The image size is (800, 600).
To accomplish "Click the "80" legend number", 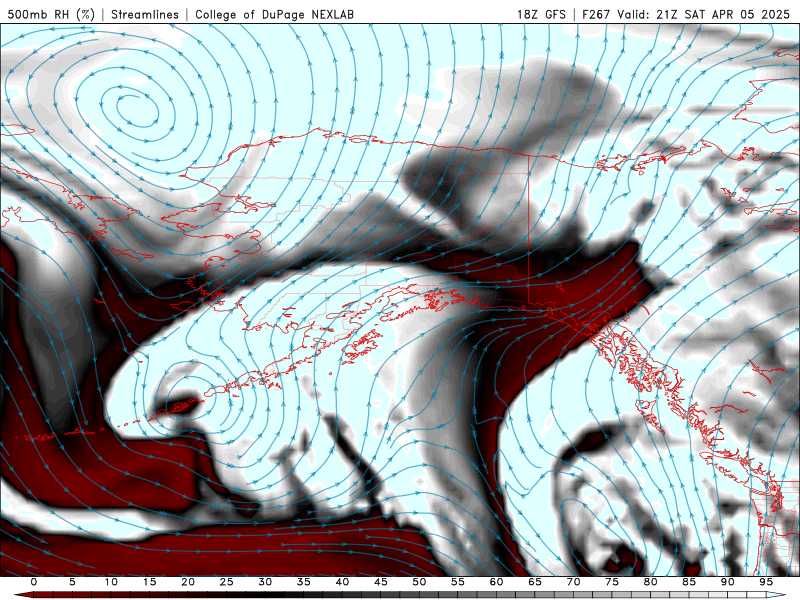I will click(650, 582).
